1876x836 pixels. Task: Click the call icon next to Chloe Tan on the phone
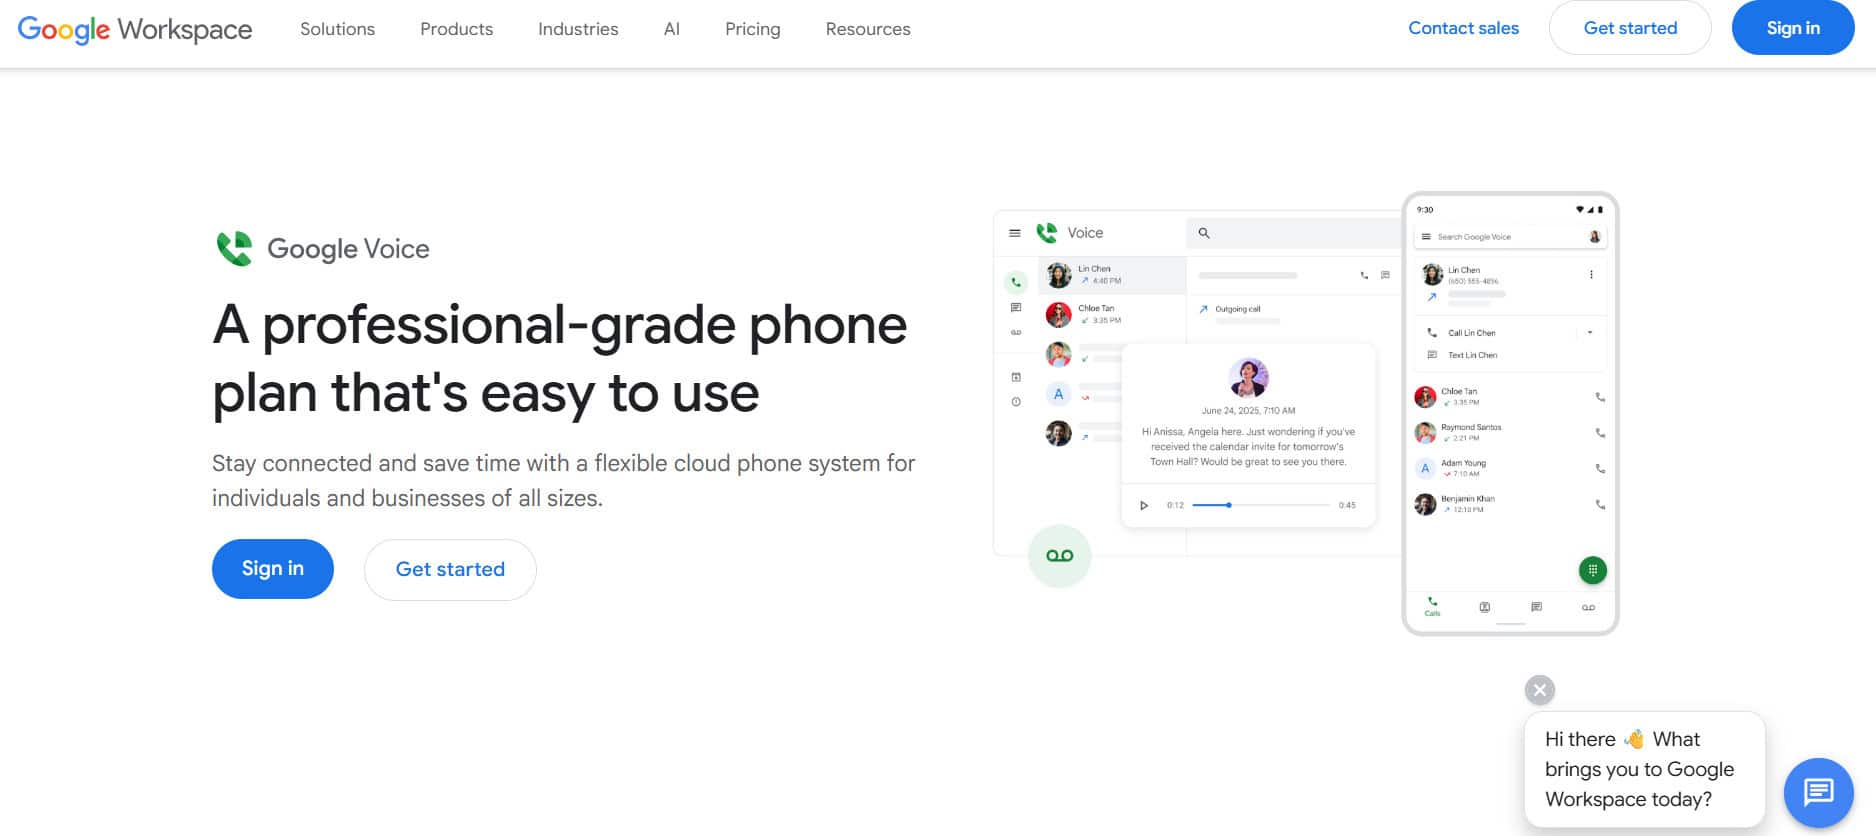(x=1600, y=397)
